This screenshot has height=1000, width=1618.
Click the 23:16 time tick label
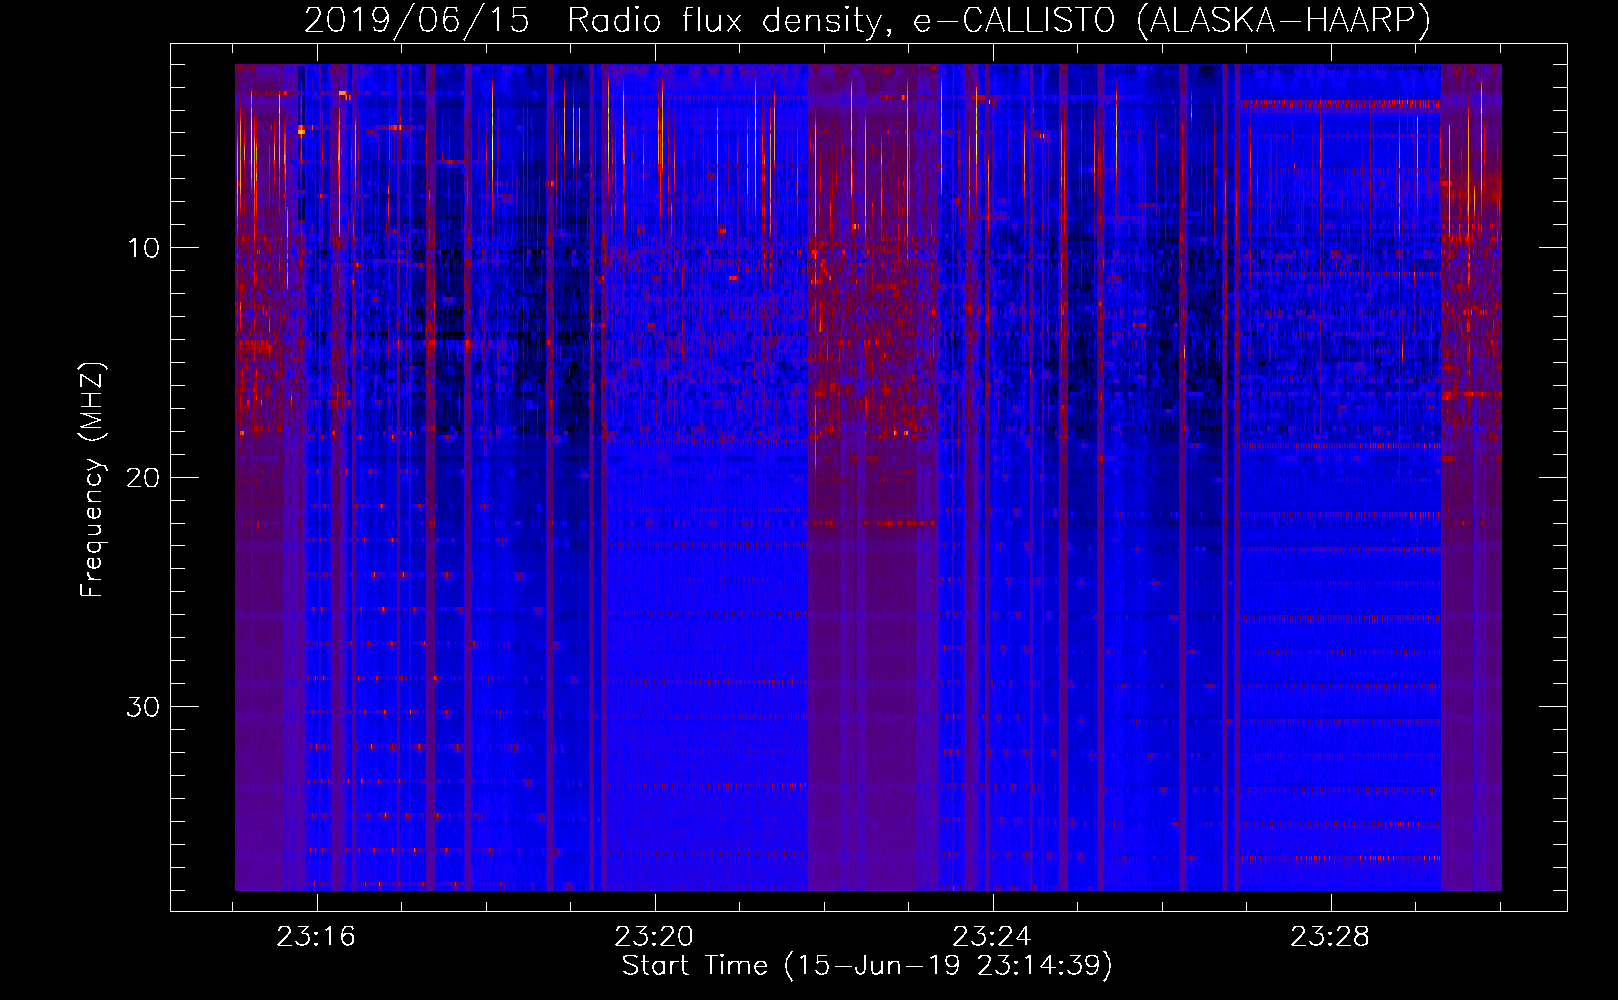pos(316,937)
